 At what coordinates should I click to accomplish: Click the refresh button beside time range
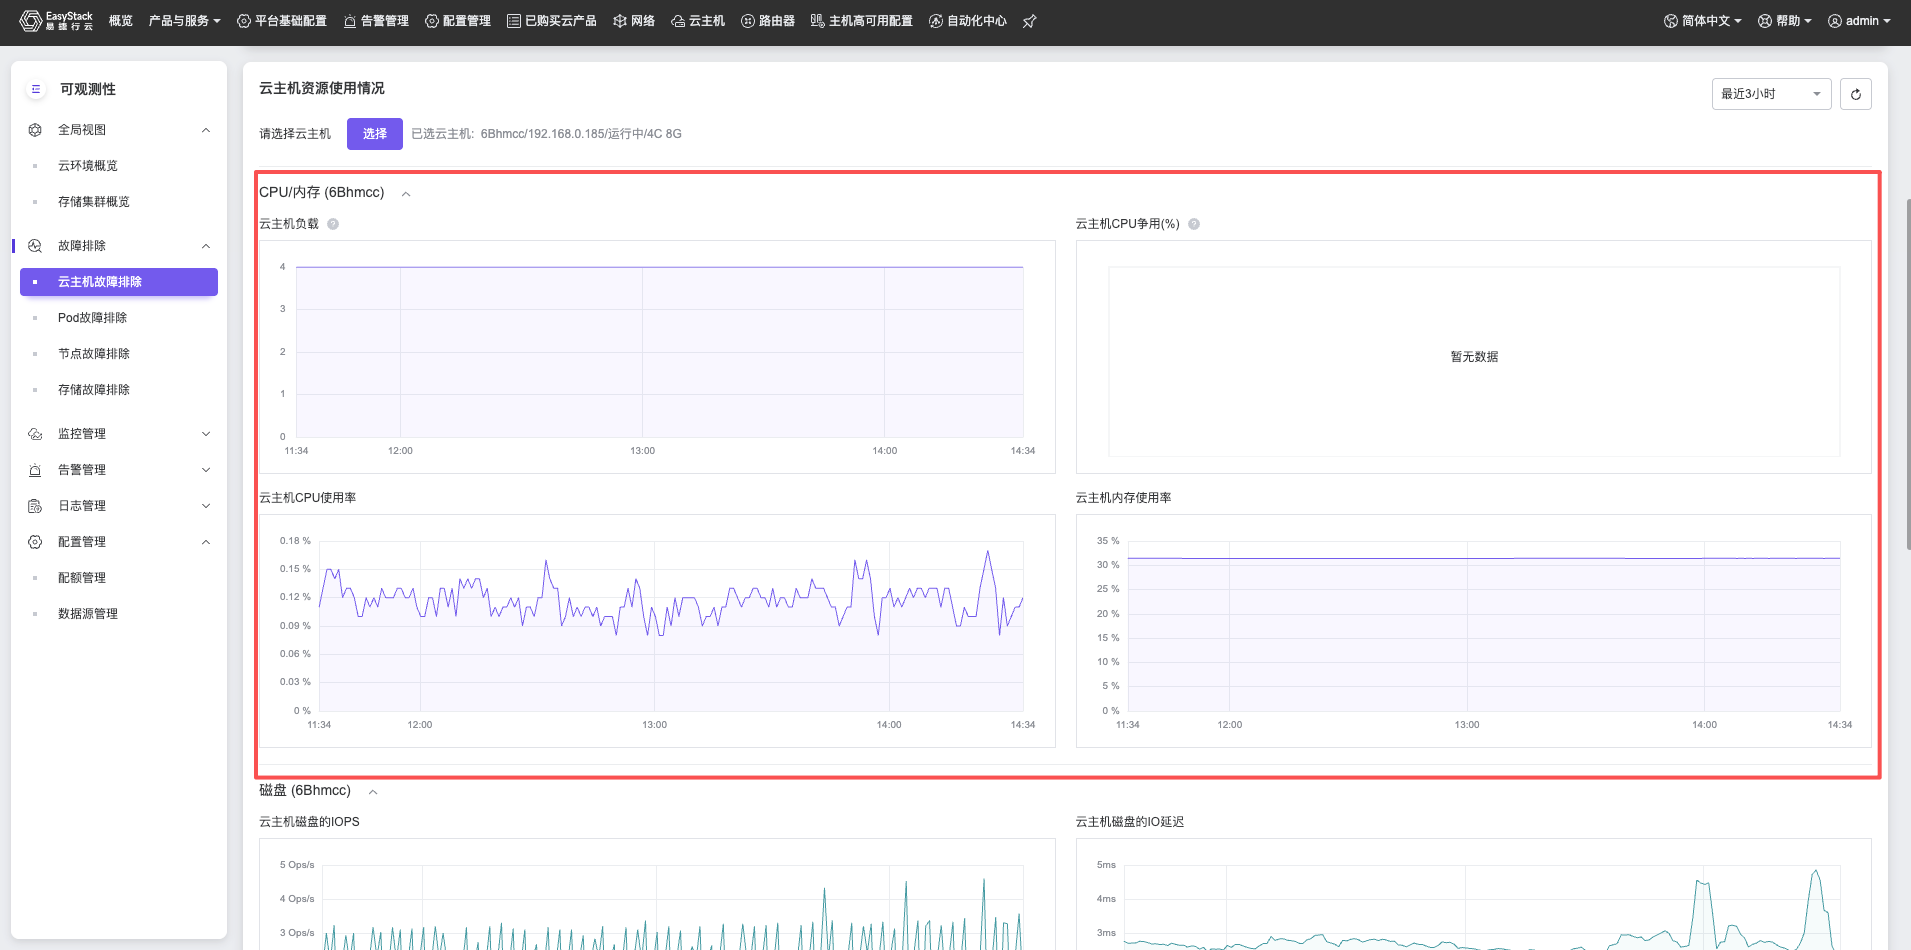(1856, 94)
